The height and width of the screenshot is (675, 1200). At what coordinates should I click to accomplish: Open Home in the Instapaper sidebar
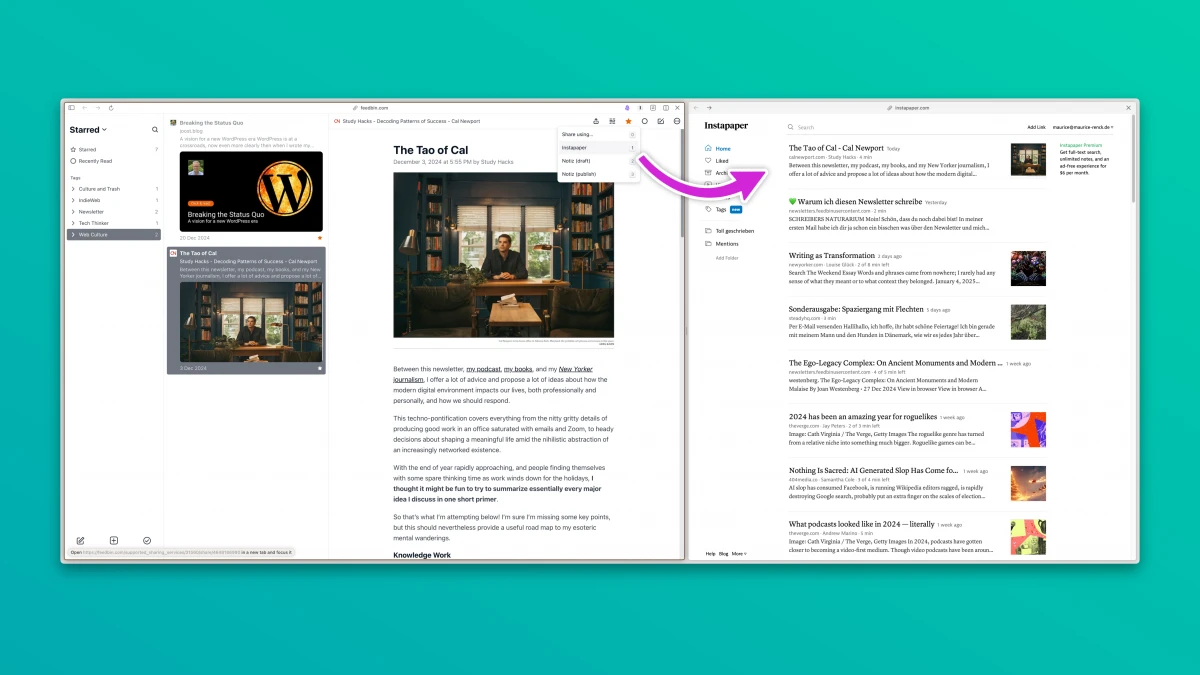(718, 148)
